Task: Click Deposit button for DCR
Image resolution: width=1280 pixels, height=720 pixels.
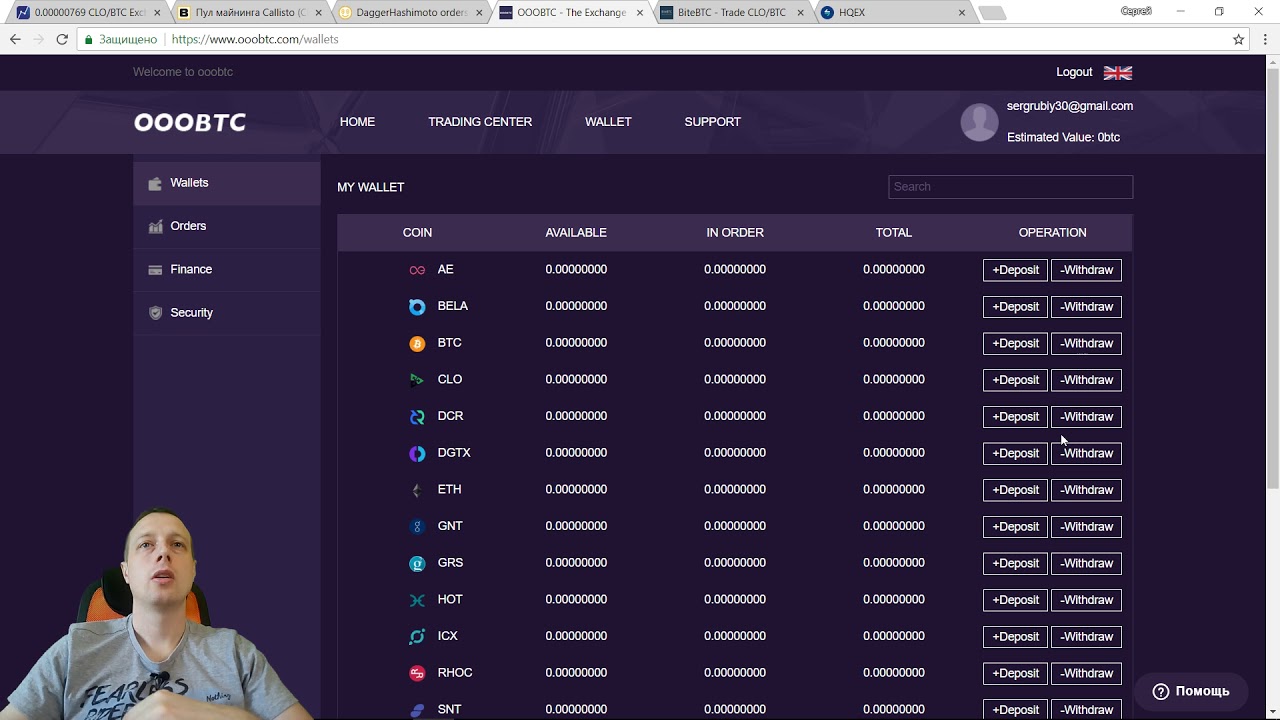Action: (1015, 417)
